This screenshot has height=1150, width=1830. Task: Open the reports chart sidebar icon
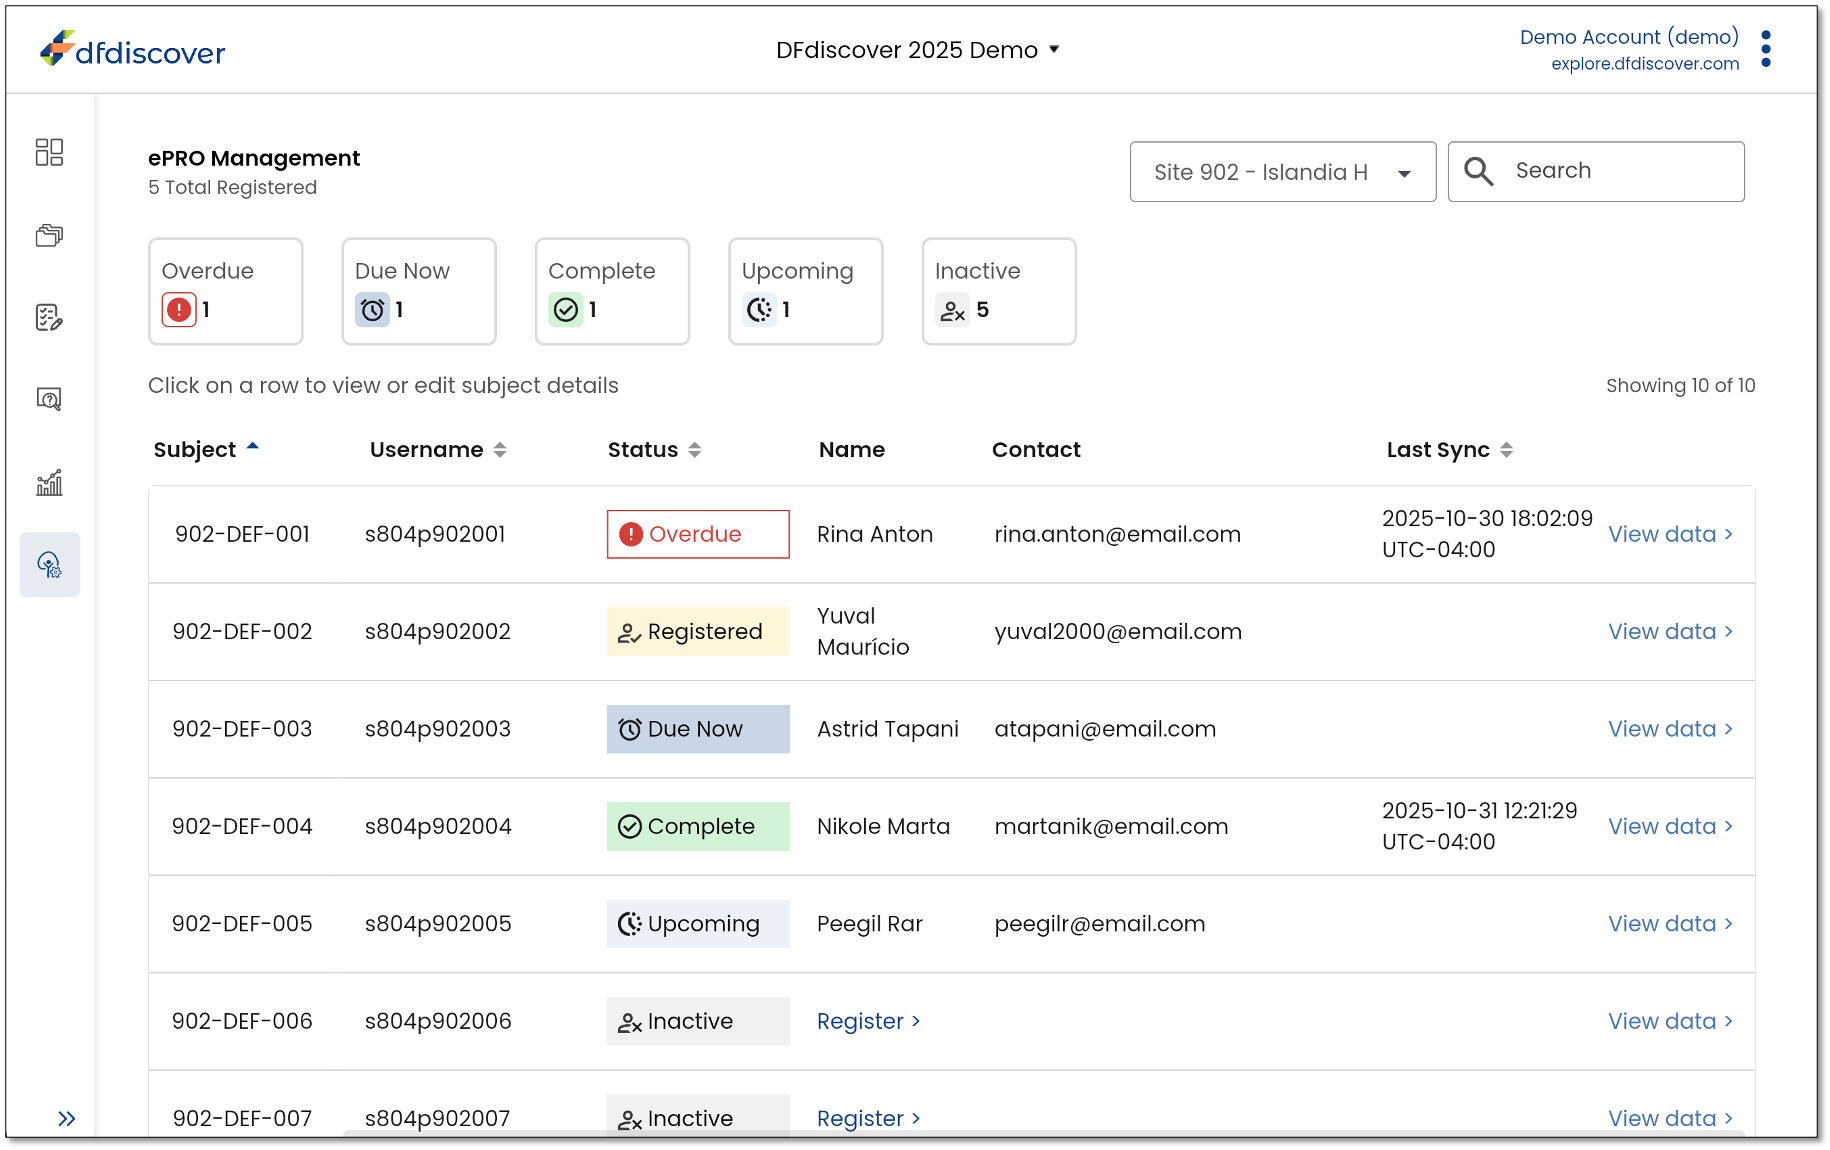coord(49,483)
